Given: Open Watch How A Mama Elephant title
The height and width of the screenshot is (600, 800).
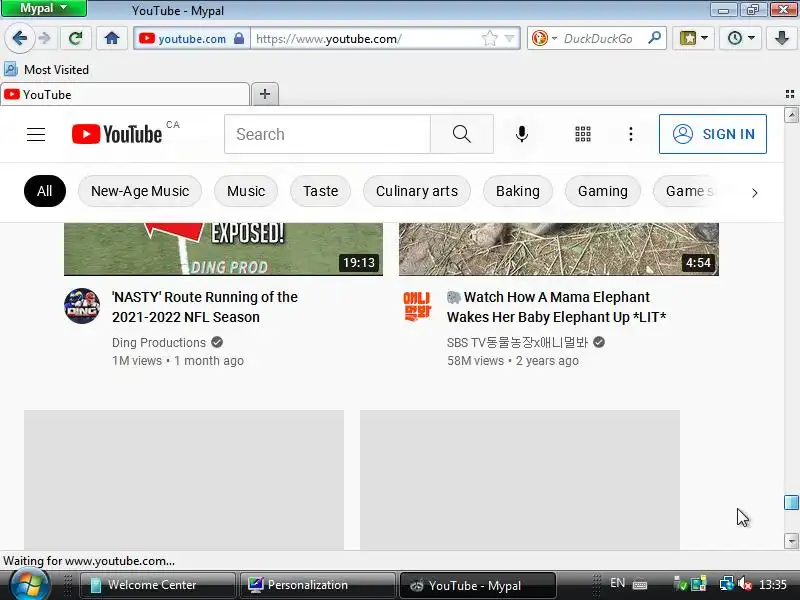Looking at the screenshot, I should click(557, 307).
